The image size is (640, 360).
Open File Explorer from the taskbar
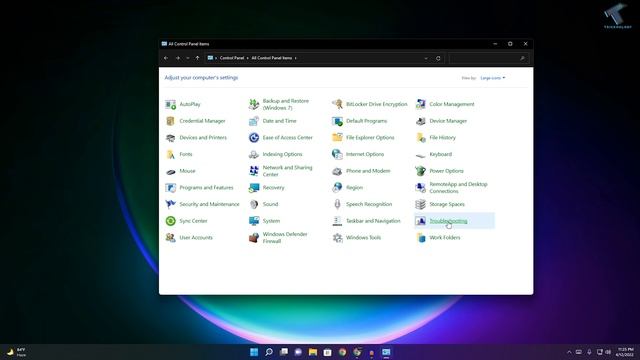(x=313, y=352)
